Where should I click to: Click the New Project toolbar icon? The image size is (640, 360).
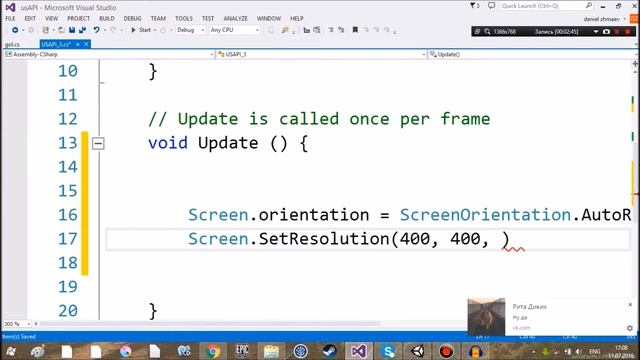(46, 30)
